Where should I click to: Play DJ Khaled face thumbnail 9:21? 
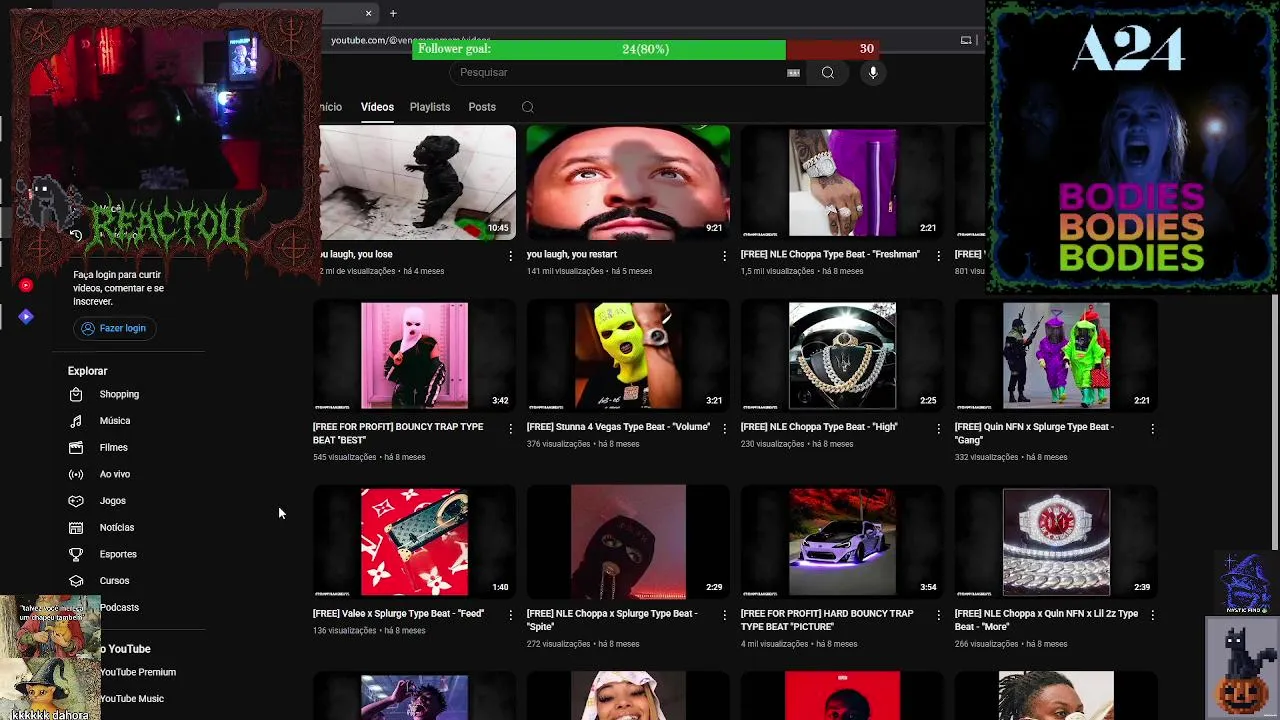(628, 182)
